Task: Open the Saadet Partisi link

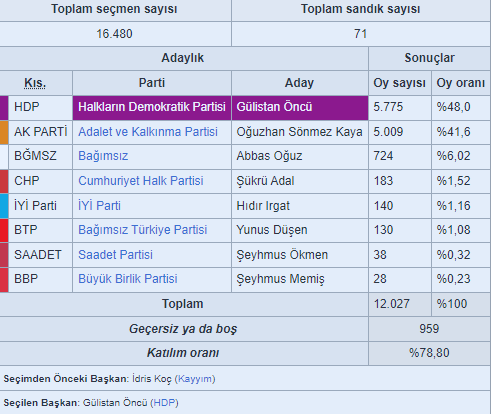Action: pos(115,255)
